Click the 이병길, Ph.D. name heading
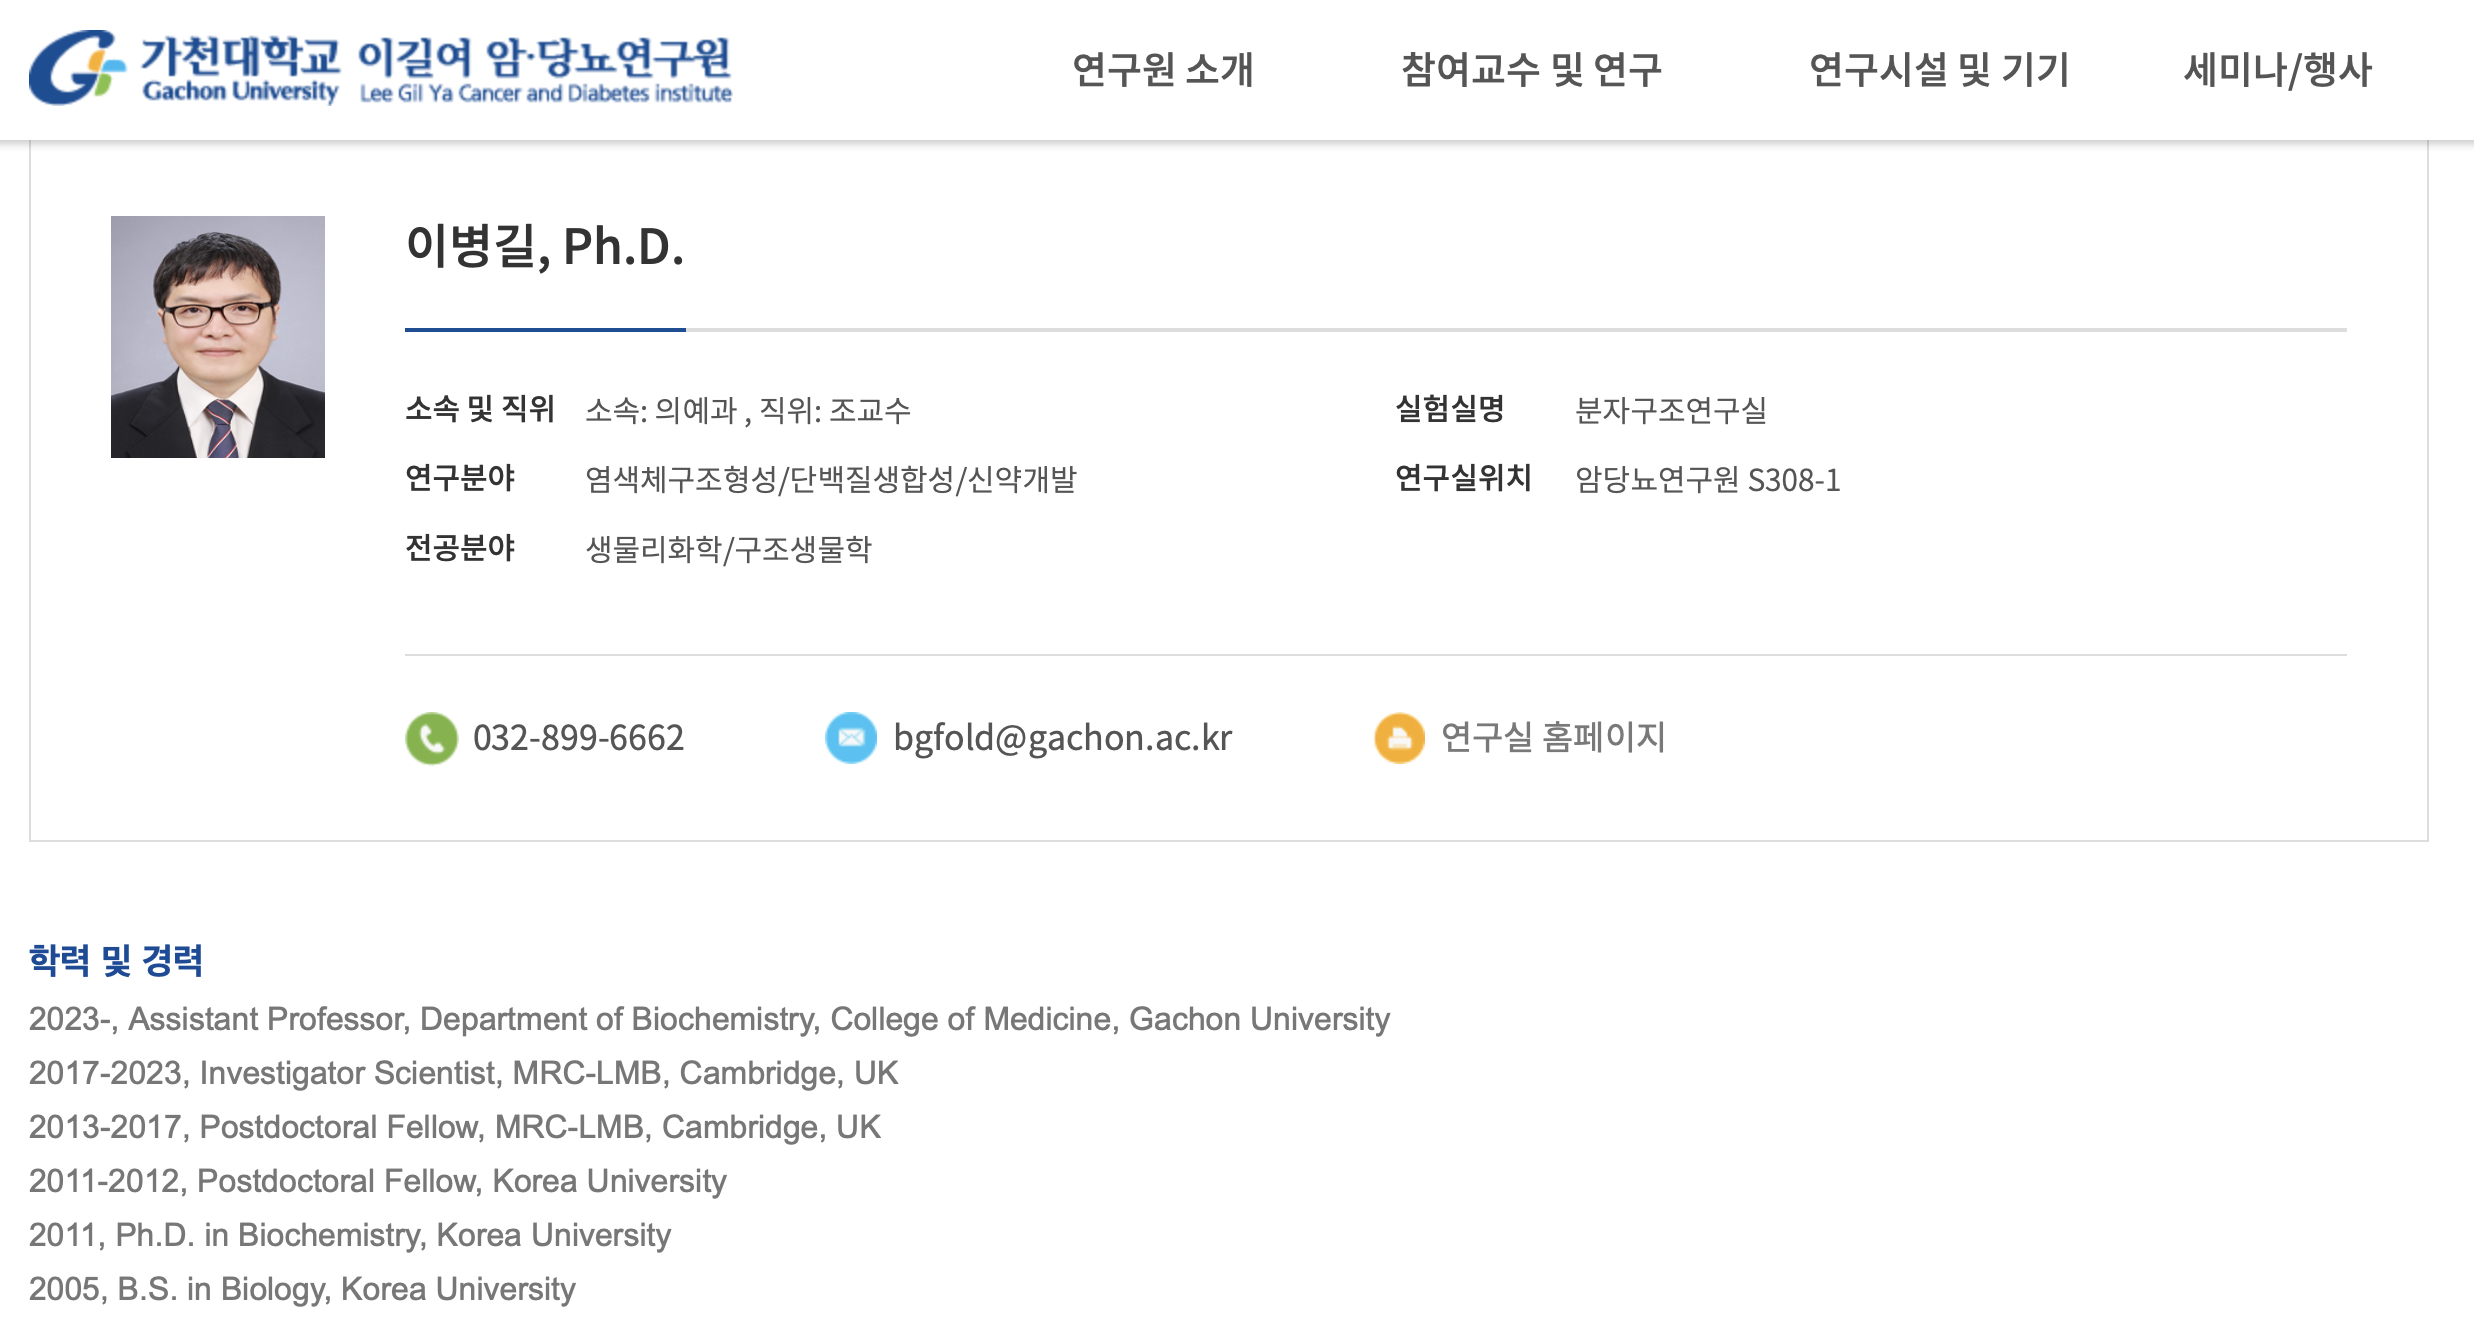This screenshot has width=2474, height=1338. [x=545, y=246]
